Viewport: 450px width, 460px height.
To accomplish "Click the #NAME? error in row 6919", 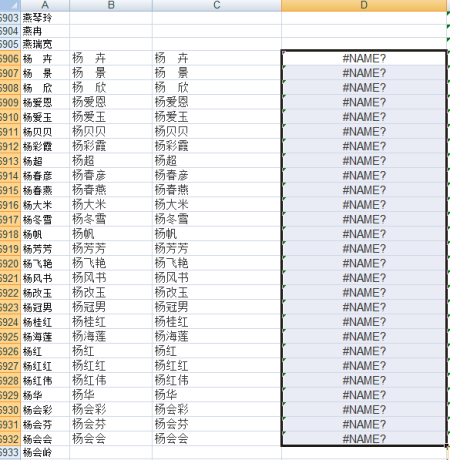I will 364,249.
